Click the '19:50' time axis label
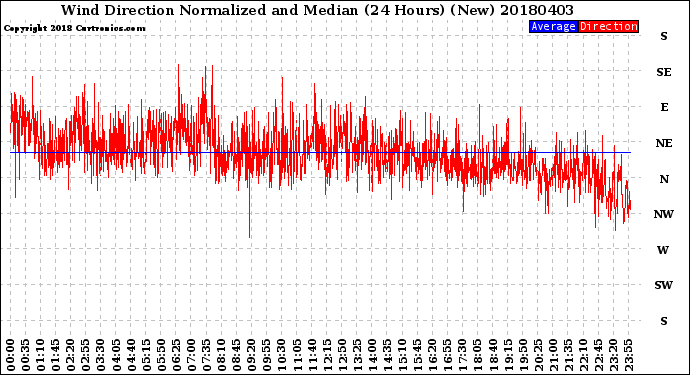This screenshot has width=690, height=375. tap(522, 355)
